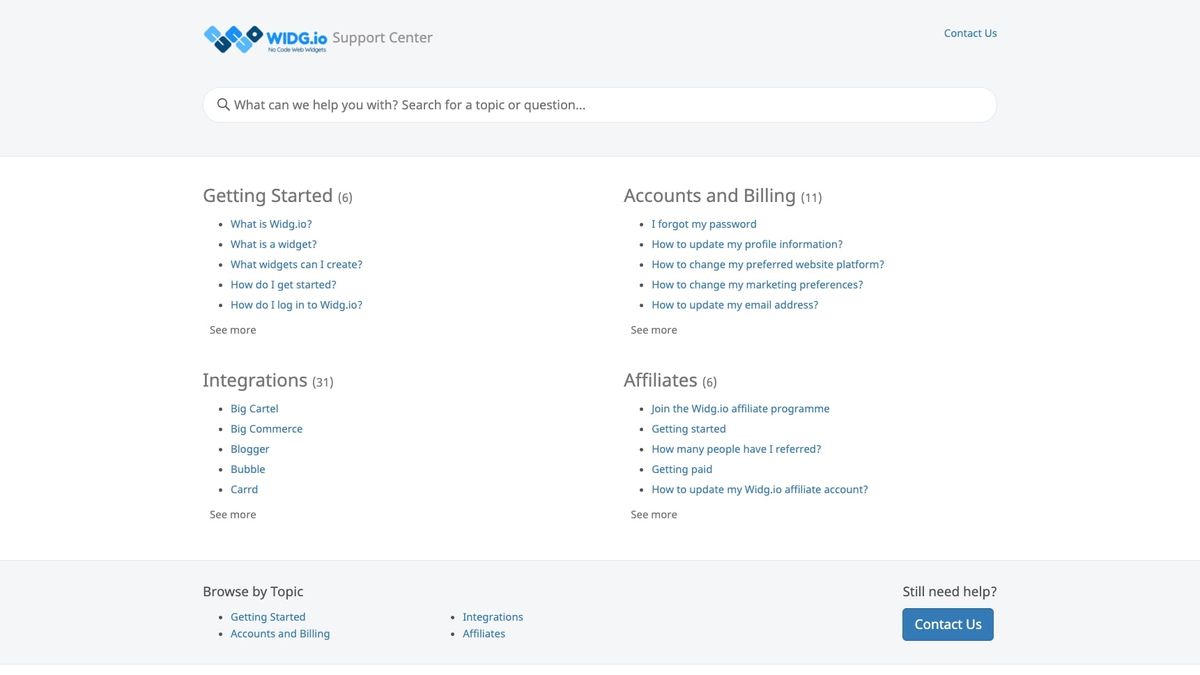
Task: Expand more Getting Started articles via See more
Action: tap(232, 329)
